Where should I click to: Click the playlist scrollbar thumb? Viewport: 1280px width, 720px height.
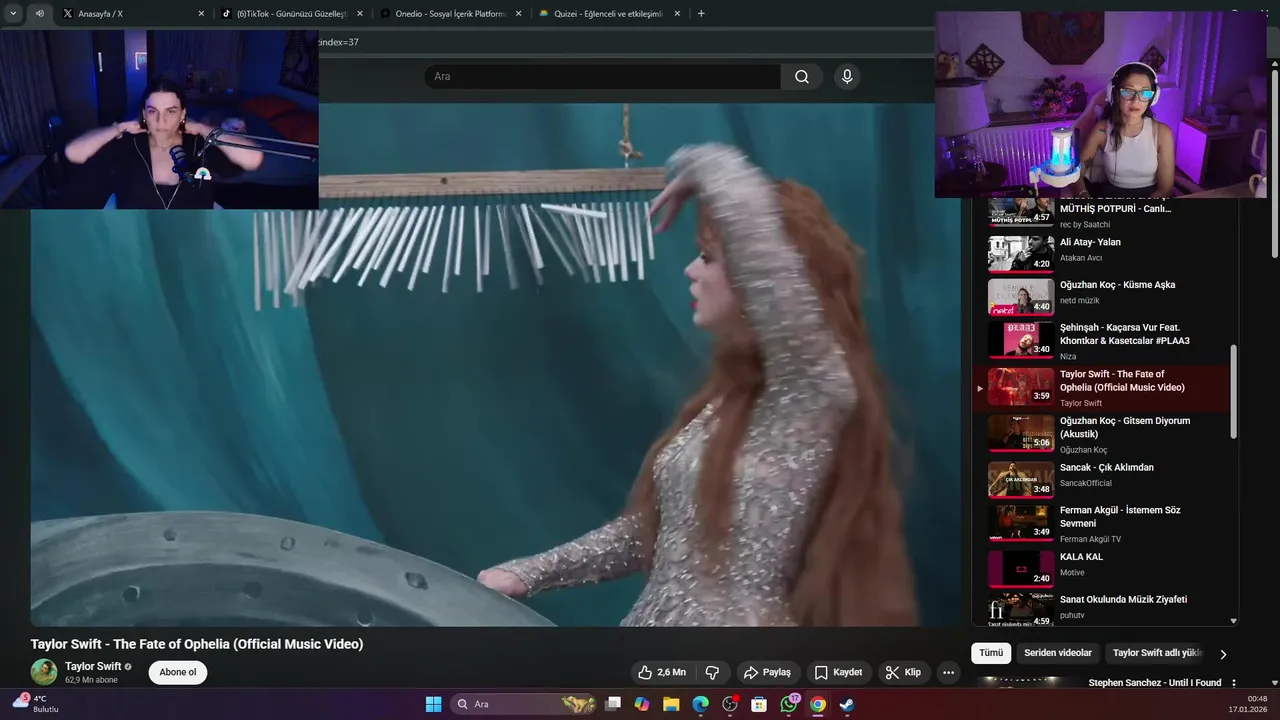pos(1233,391)
